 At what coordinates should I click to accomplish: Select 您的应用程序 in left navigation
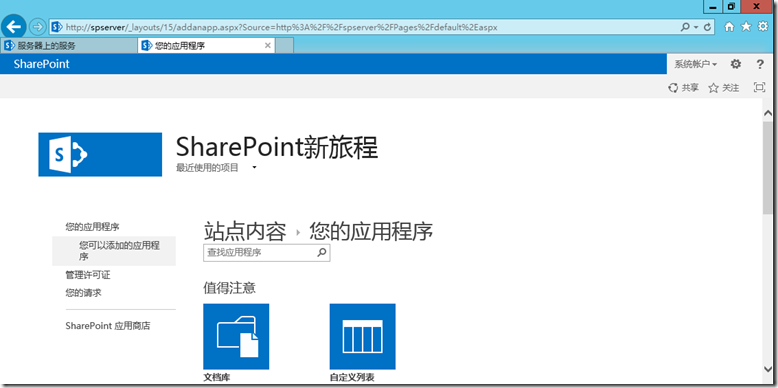pos(92,227)
